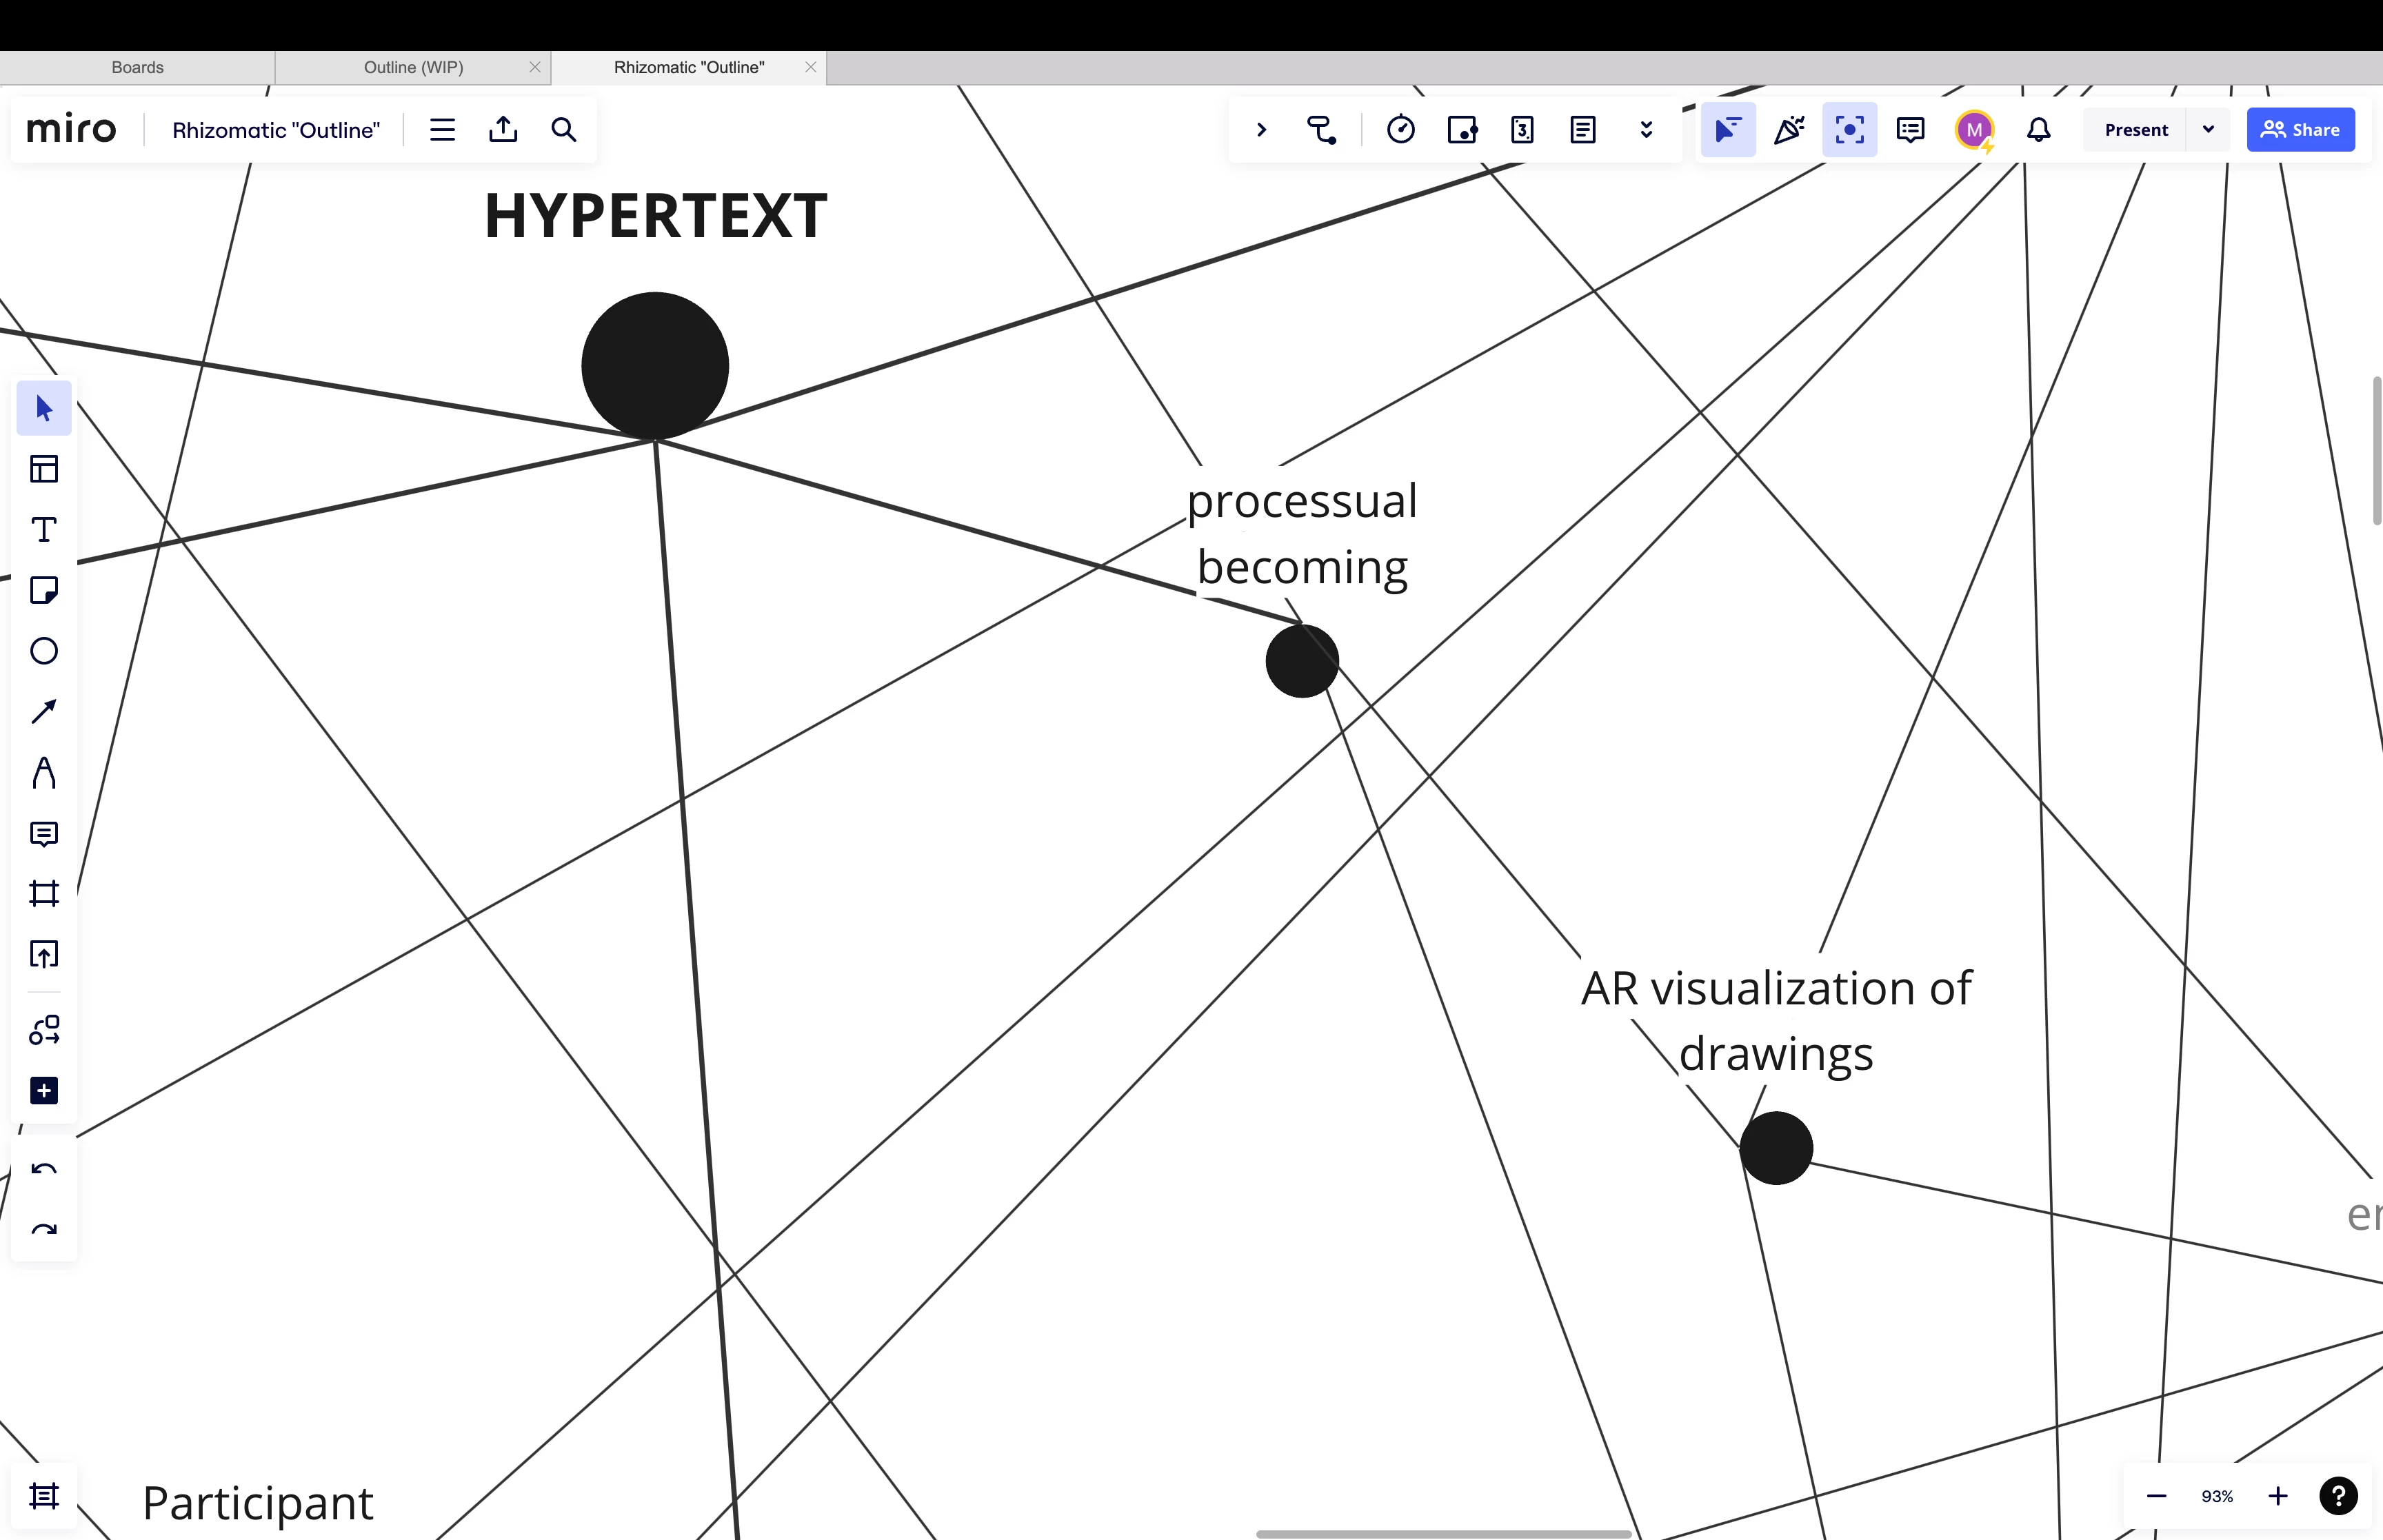2383x1540 pixels.
Task: Zoom in with the plus button
Action: tap(2278, 1497)
